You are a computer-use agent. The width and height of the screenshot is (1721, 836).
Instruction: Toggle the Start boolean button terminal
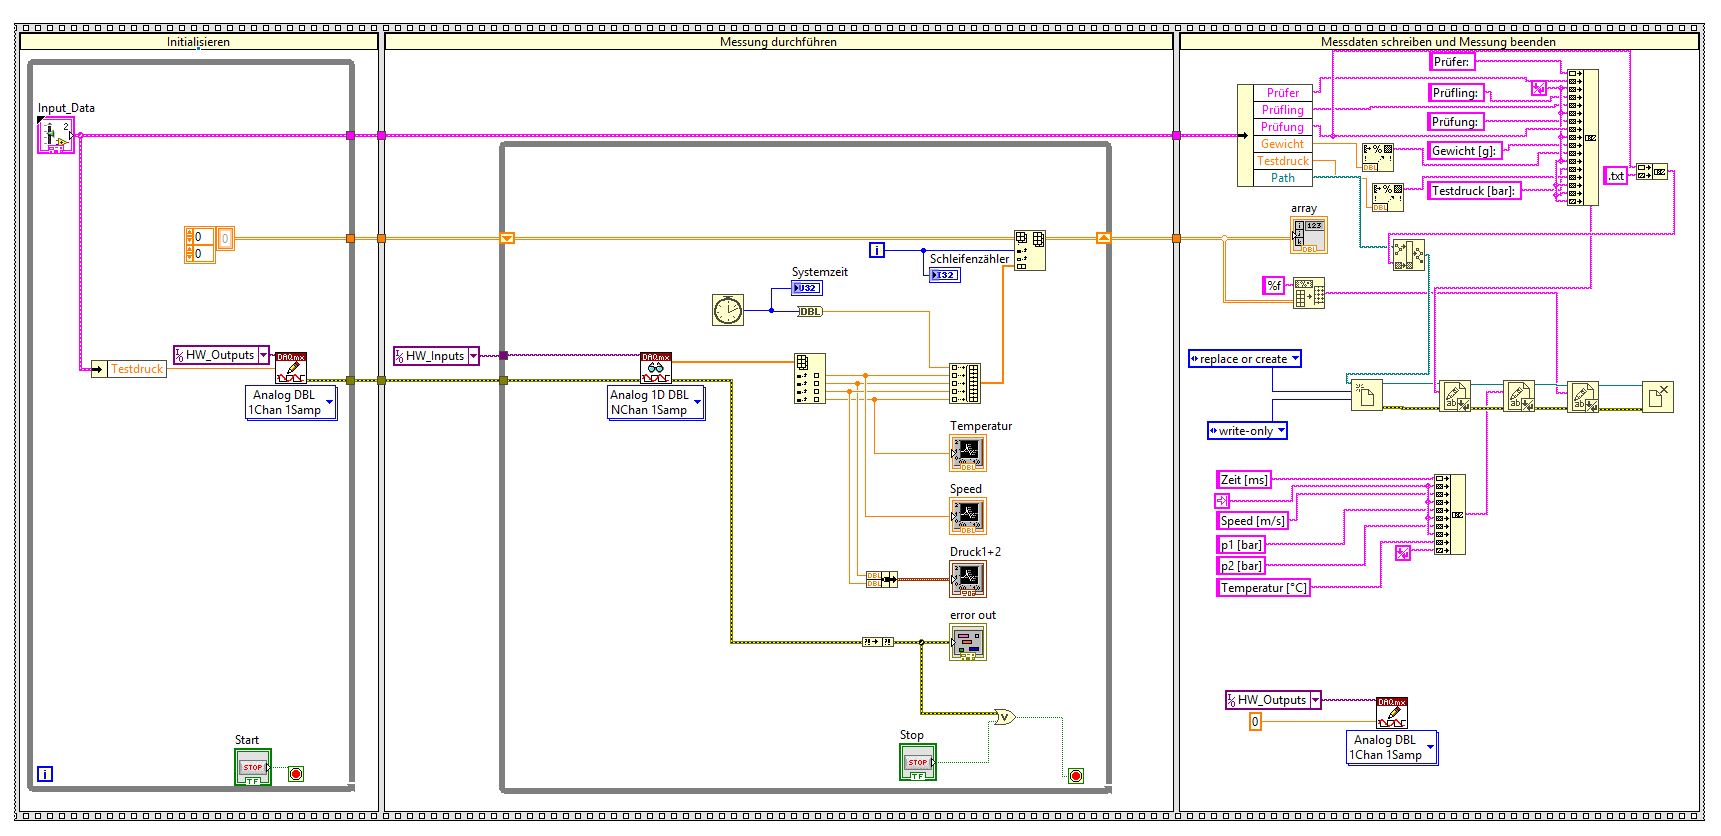pyautogui.click(x=253, y=767)
